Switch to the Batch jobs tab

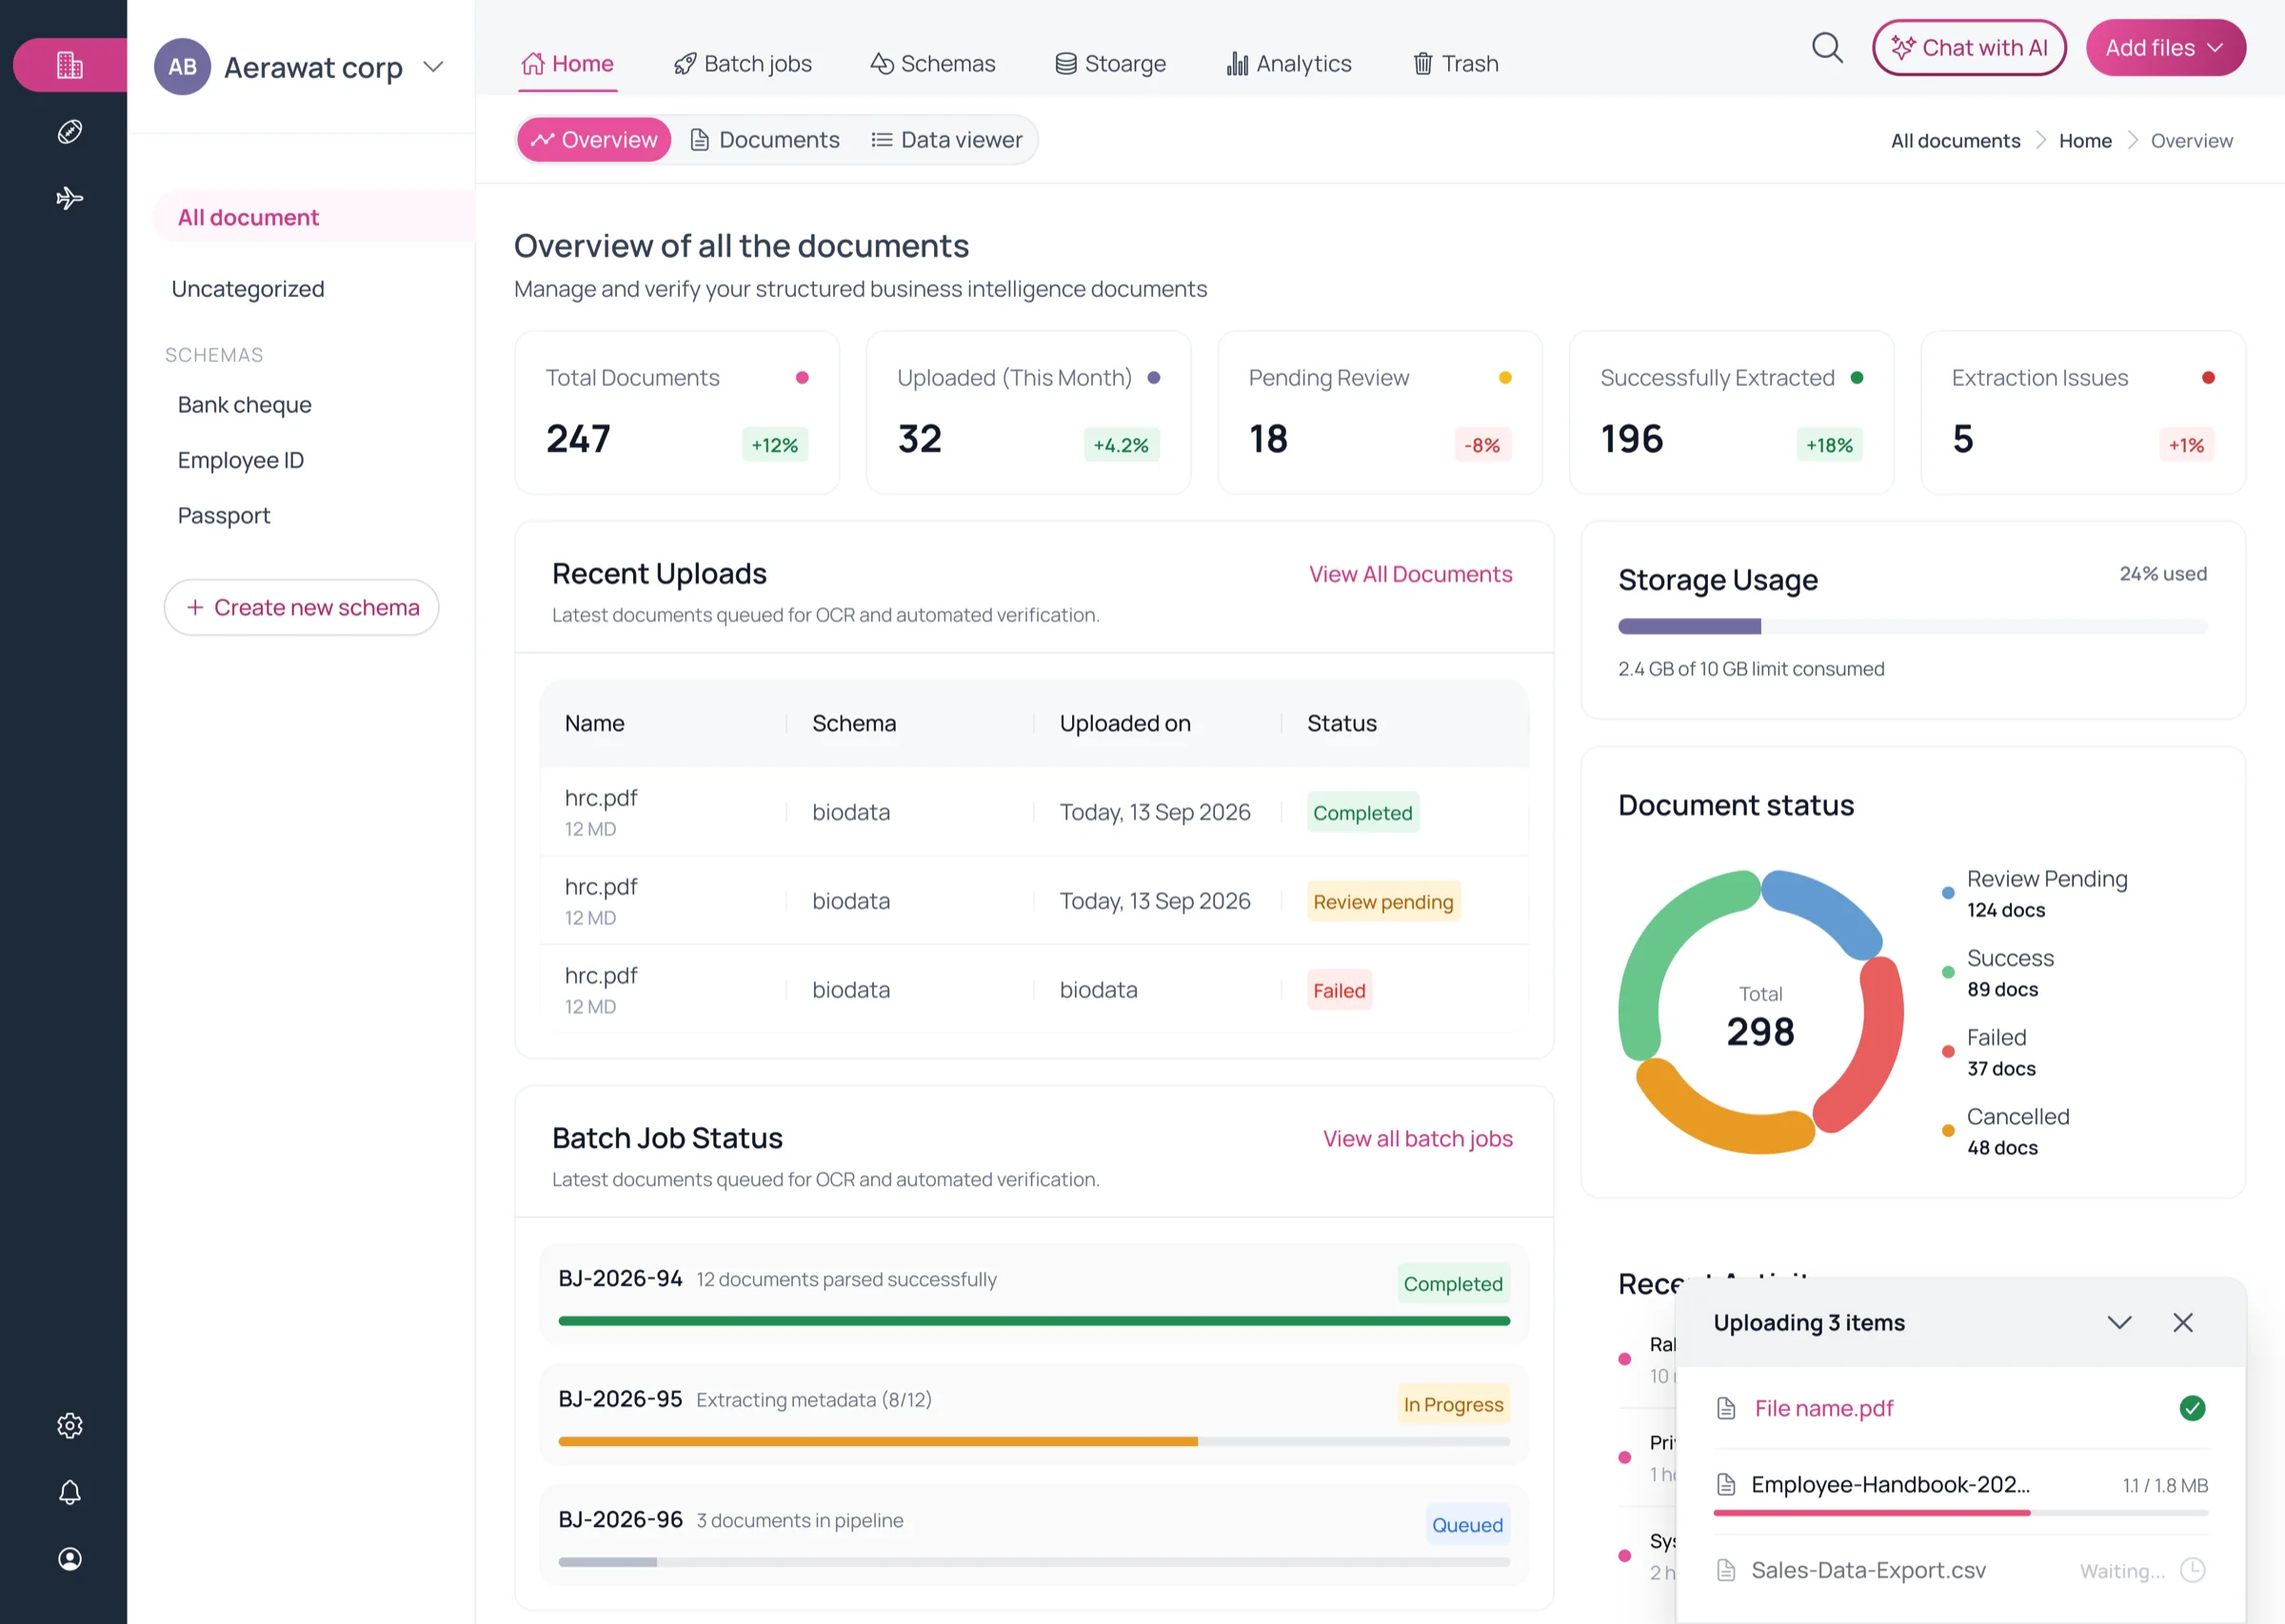click(x=743, y=63)
